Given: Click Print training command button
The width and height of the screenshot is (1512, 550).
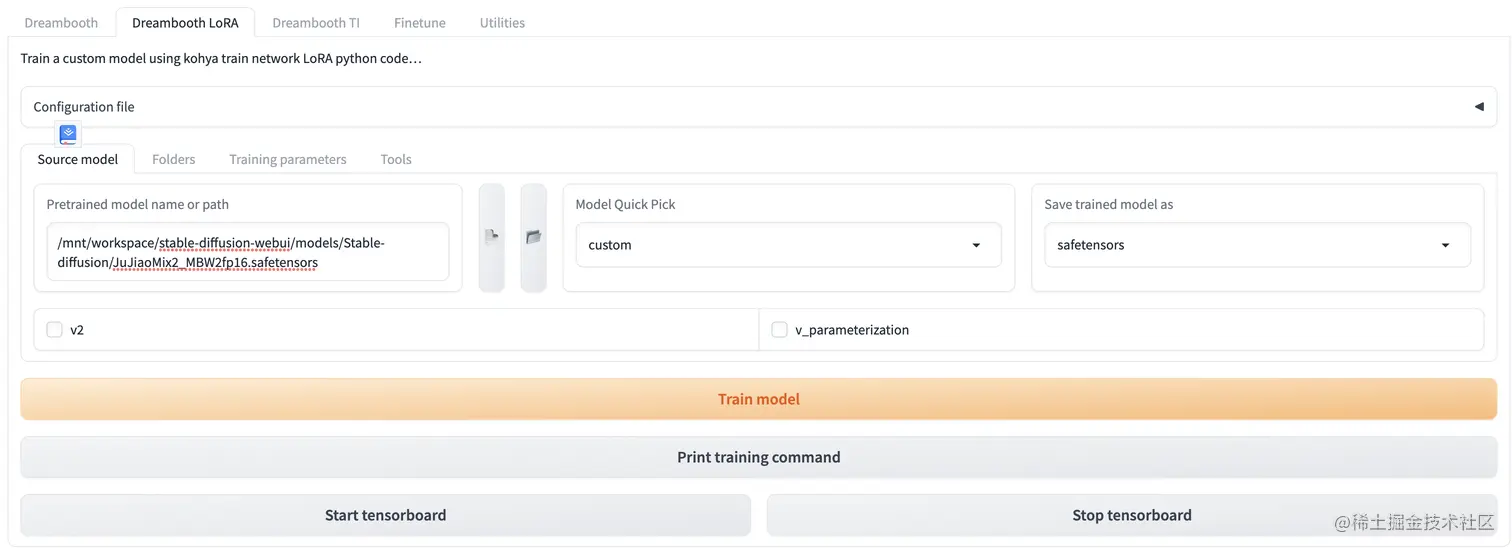Looking at the screenshot, I should click(x=758, y=457).
